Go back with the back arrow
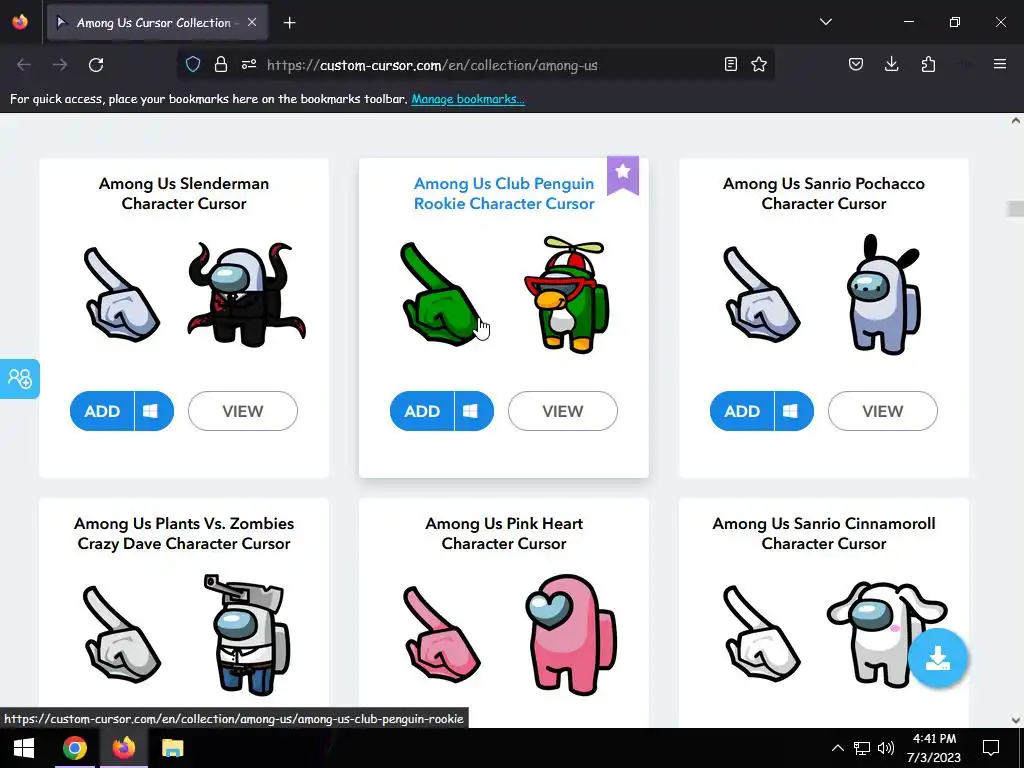Viewport: 1024px width, 768px height. (x=24, y=65)
